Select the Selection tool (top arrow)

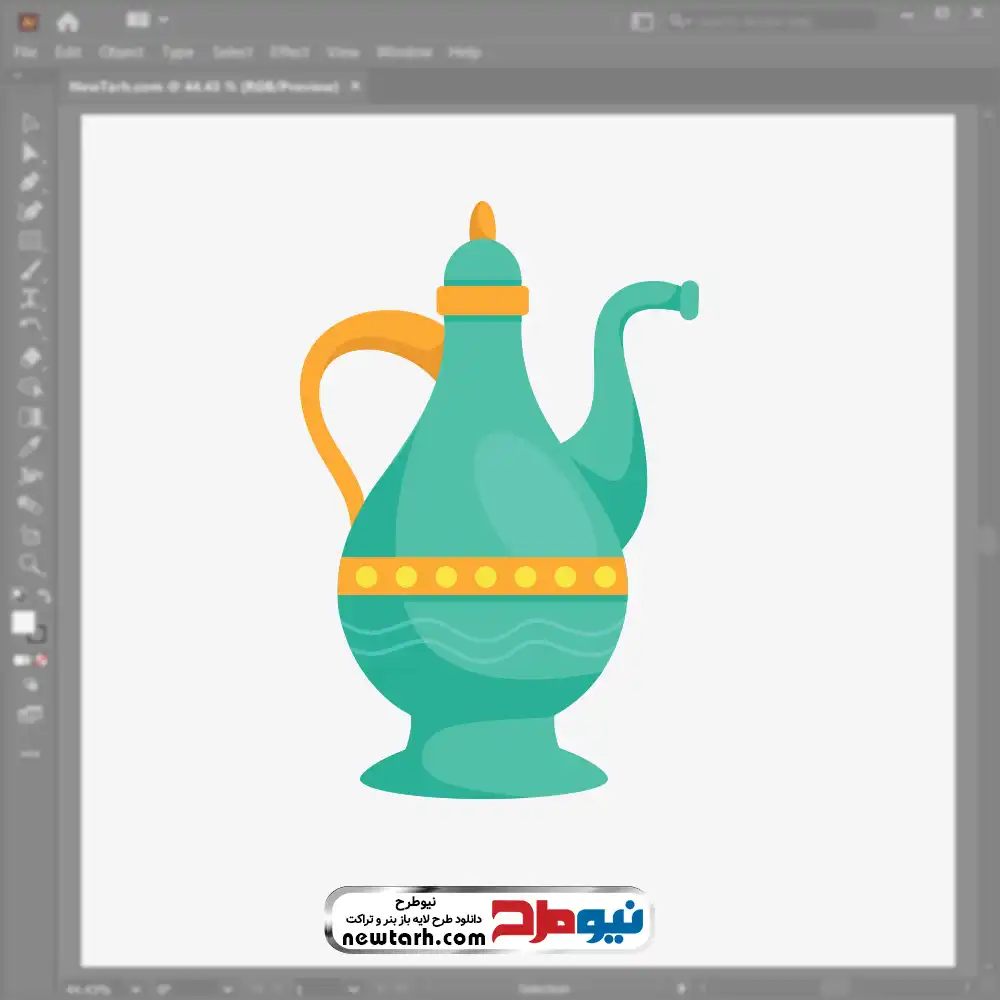click(x=31, y=123)
